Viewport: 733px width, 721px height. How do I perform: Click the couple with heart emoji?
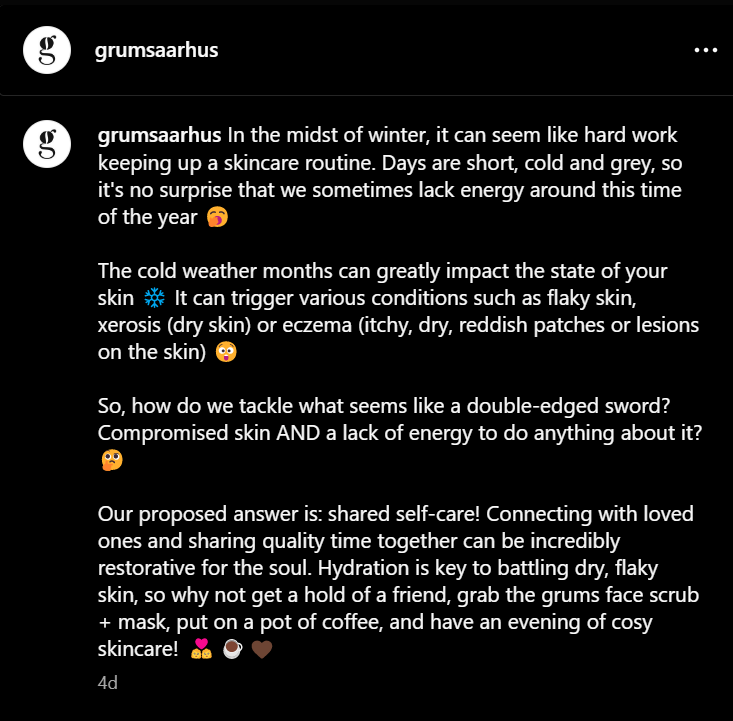tap(201, 649)
